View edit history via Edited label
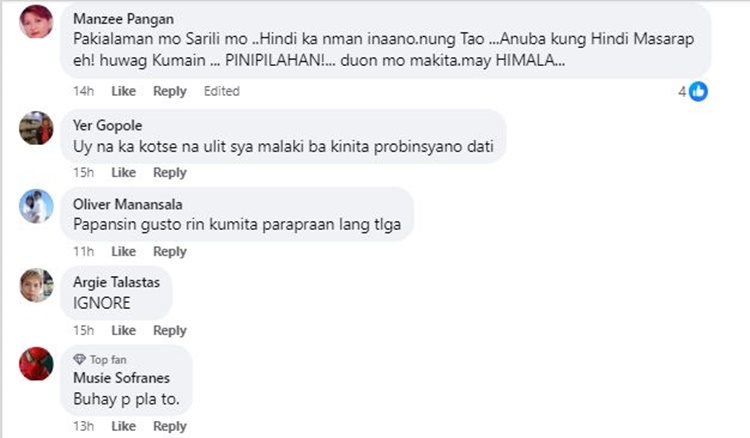The width and height of the screenshot is (750, 438). point(221,91)
